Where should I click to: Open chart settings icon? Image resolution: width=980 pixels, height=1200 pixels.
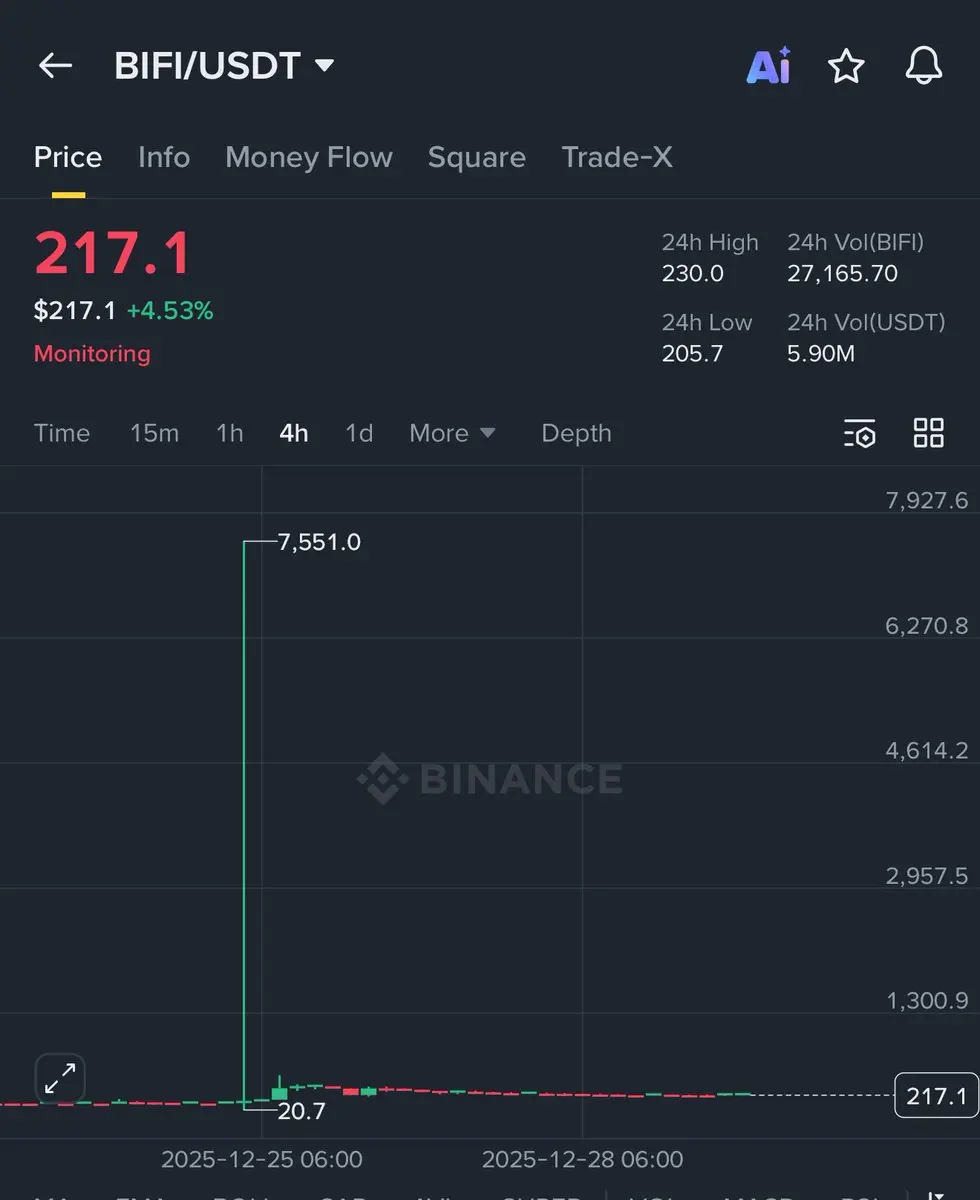click(x=859, y=433)
